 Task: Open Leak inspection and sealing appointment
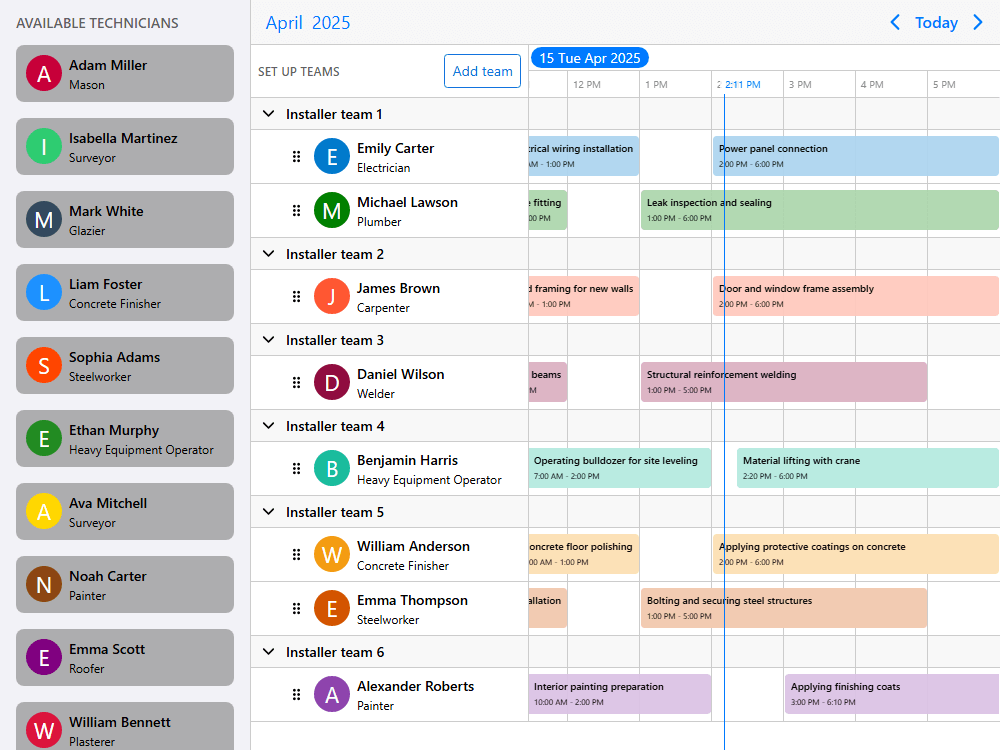coord(820,210)
